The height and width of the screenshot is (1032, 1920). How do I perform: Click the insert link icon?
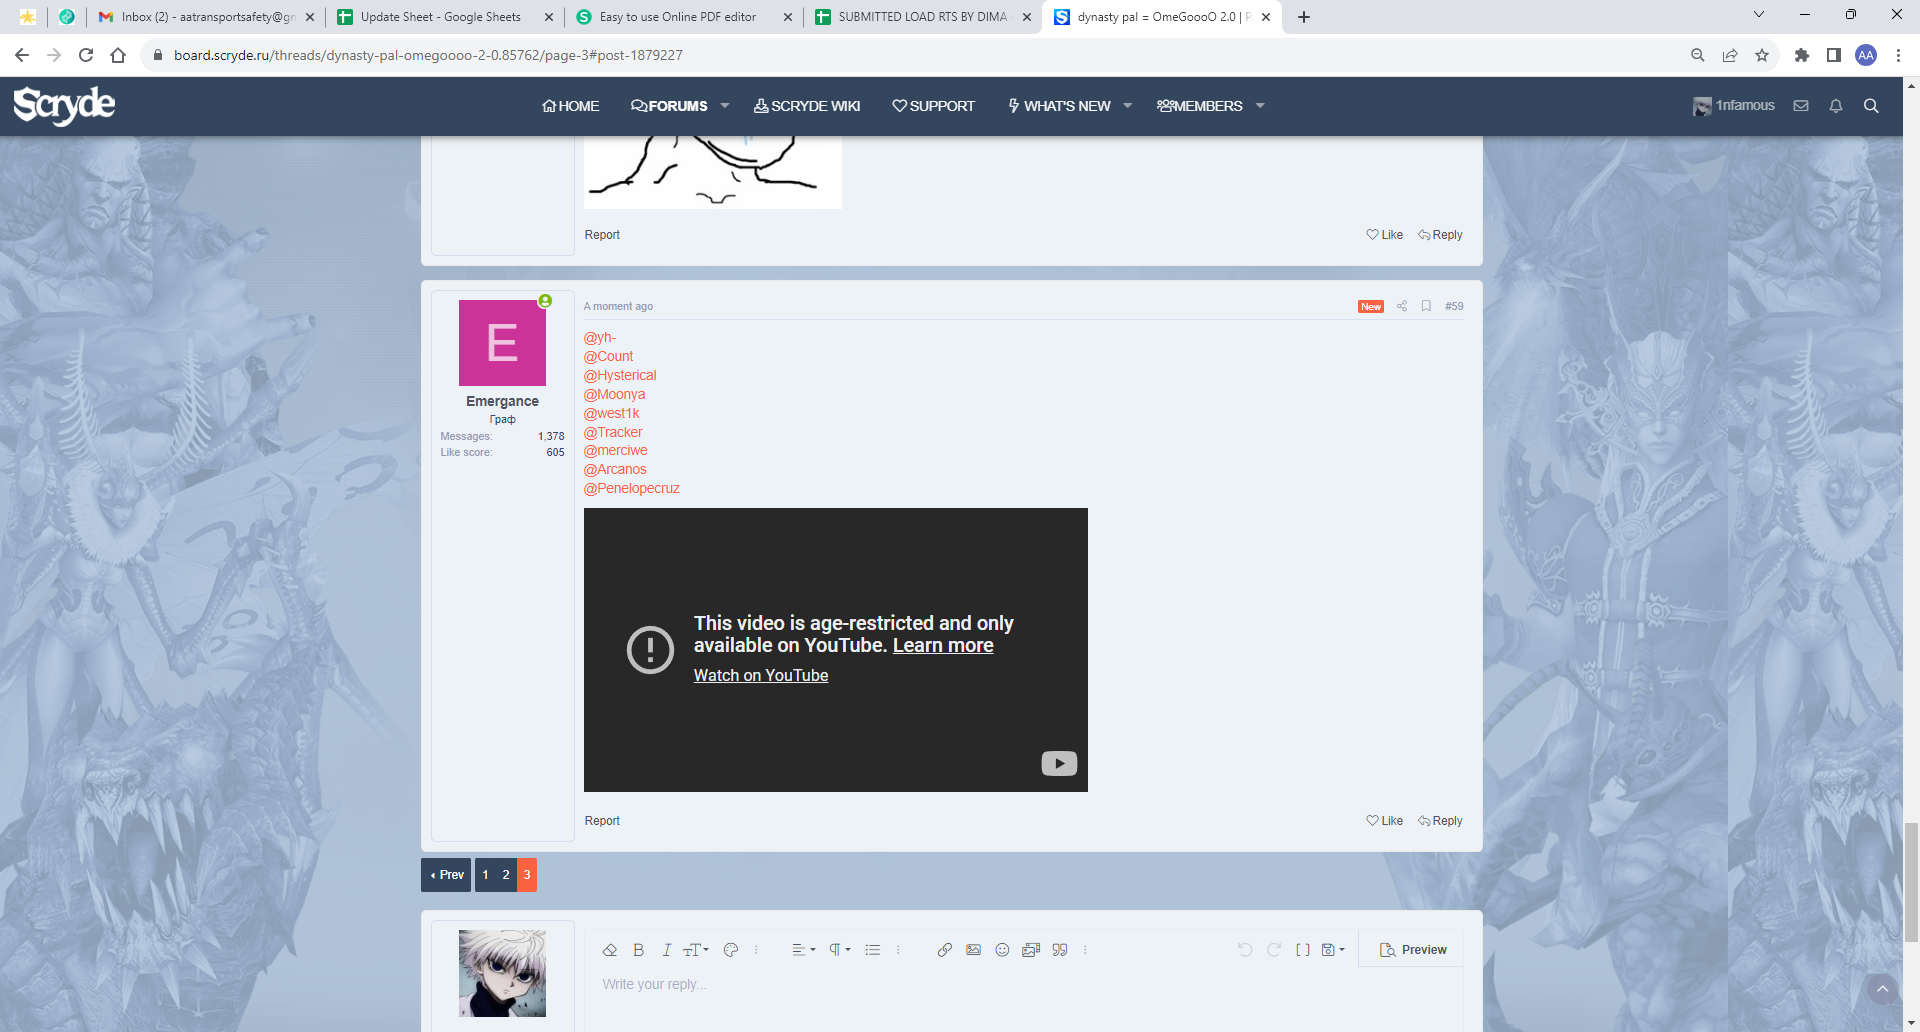point(944,950)
